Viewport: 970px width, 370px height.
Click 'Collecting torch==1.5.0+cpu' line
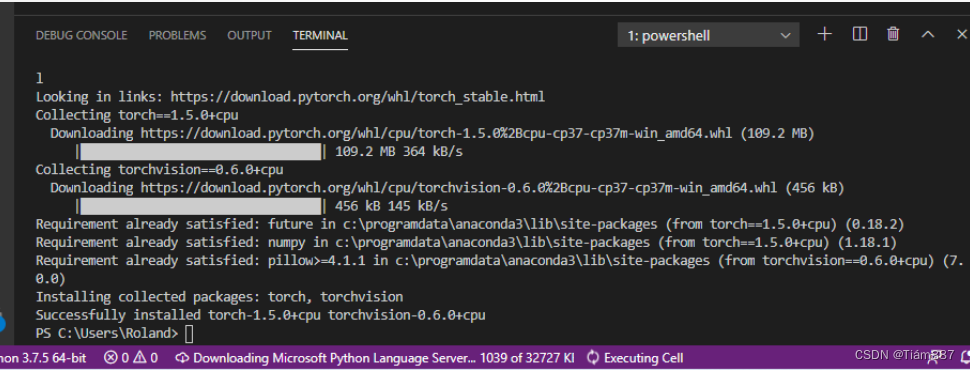137,115
